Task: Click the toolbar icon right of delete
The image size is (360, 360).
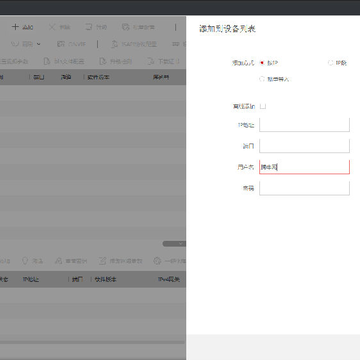Action: [88, 27]
